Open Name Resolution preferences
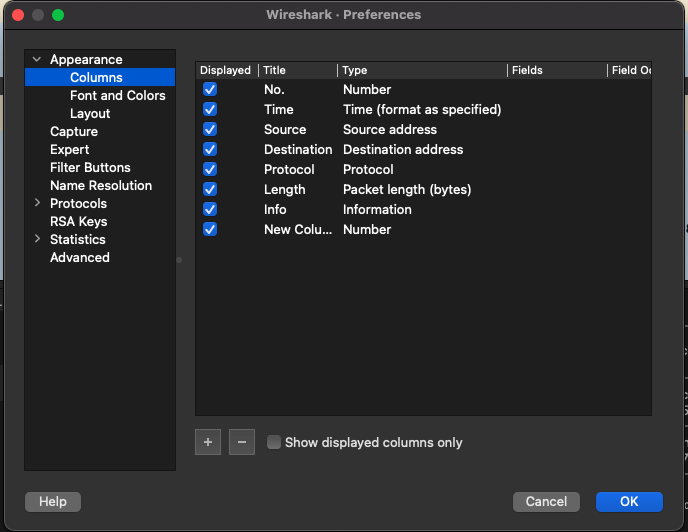 click(x=101, y=185)
